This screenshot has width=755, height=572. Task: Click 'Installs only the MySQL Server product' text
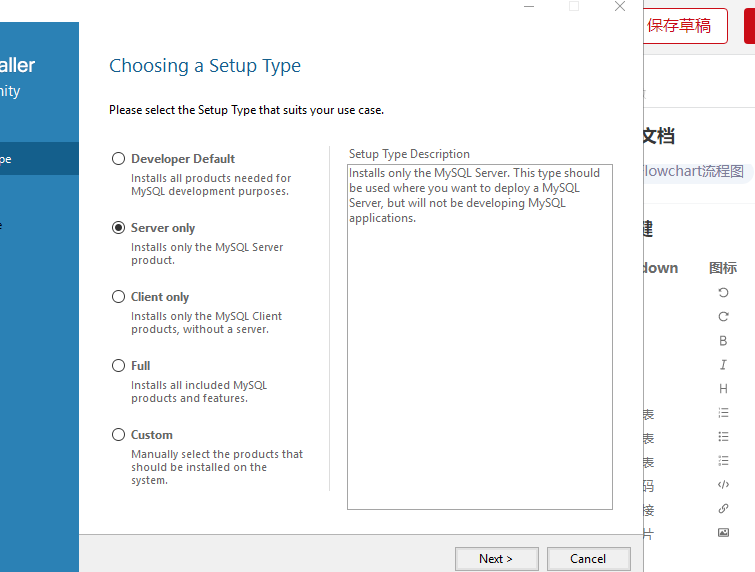pyautogui.click(x=207, y=254)
